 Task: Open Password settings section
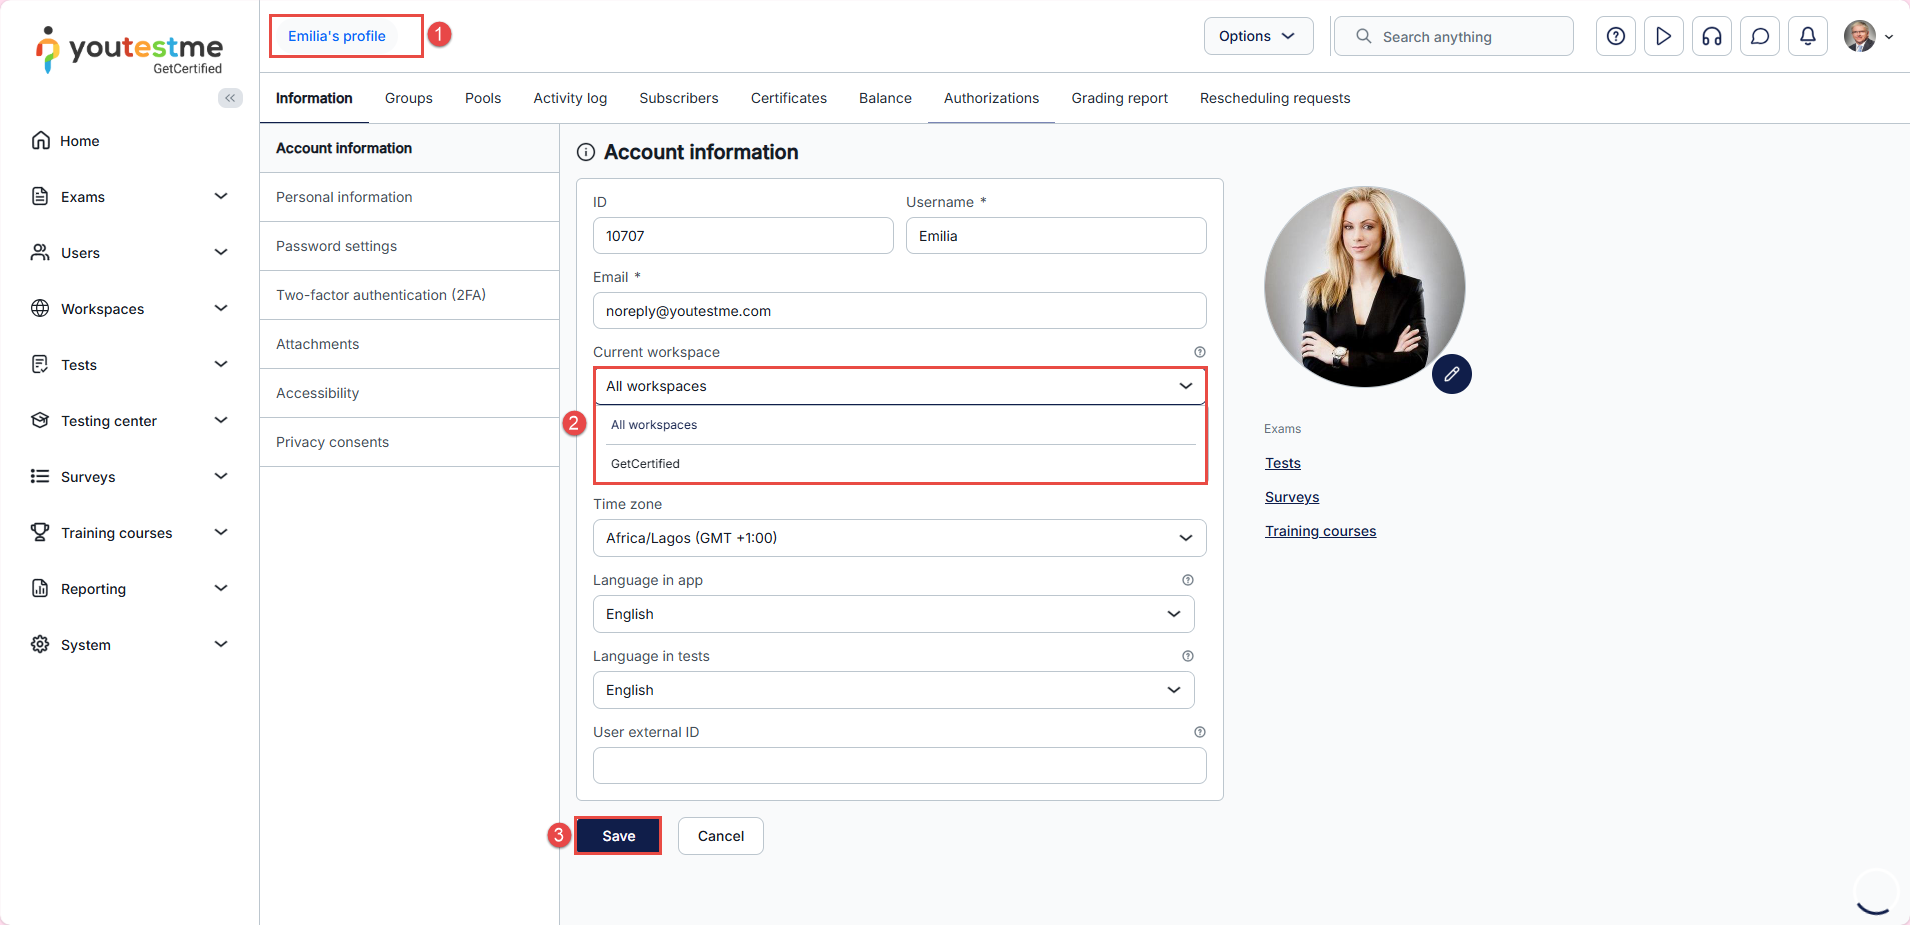(336, 246)
